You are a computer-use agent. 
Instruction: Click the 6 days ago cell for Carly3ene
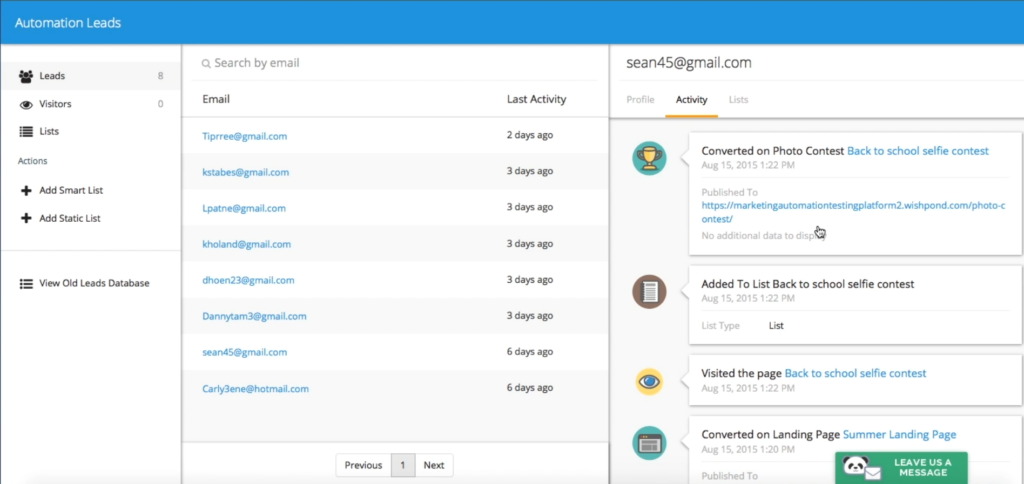[x=530, y=387]
